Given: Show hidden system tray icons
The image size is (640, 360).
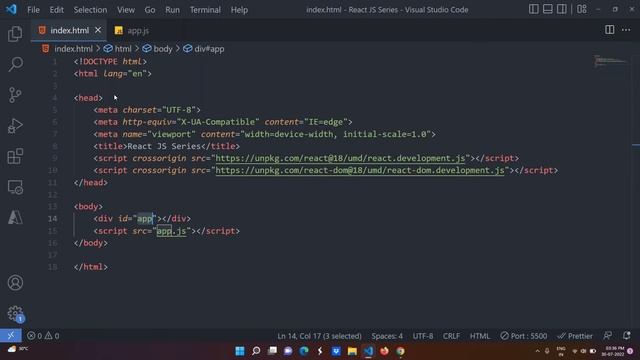Looking at the screenshot, I should [537, 351].
